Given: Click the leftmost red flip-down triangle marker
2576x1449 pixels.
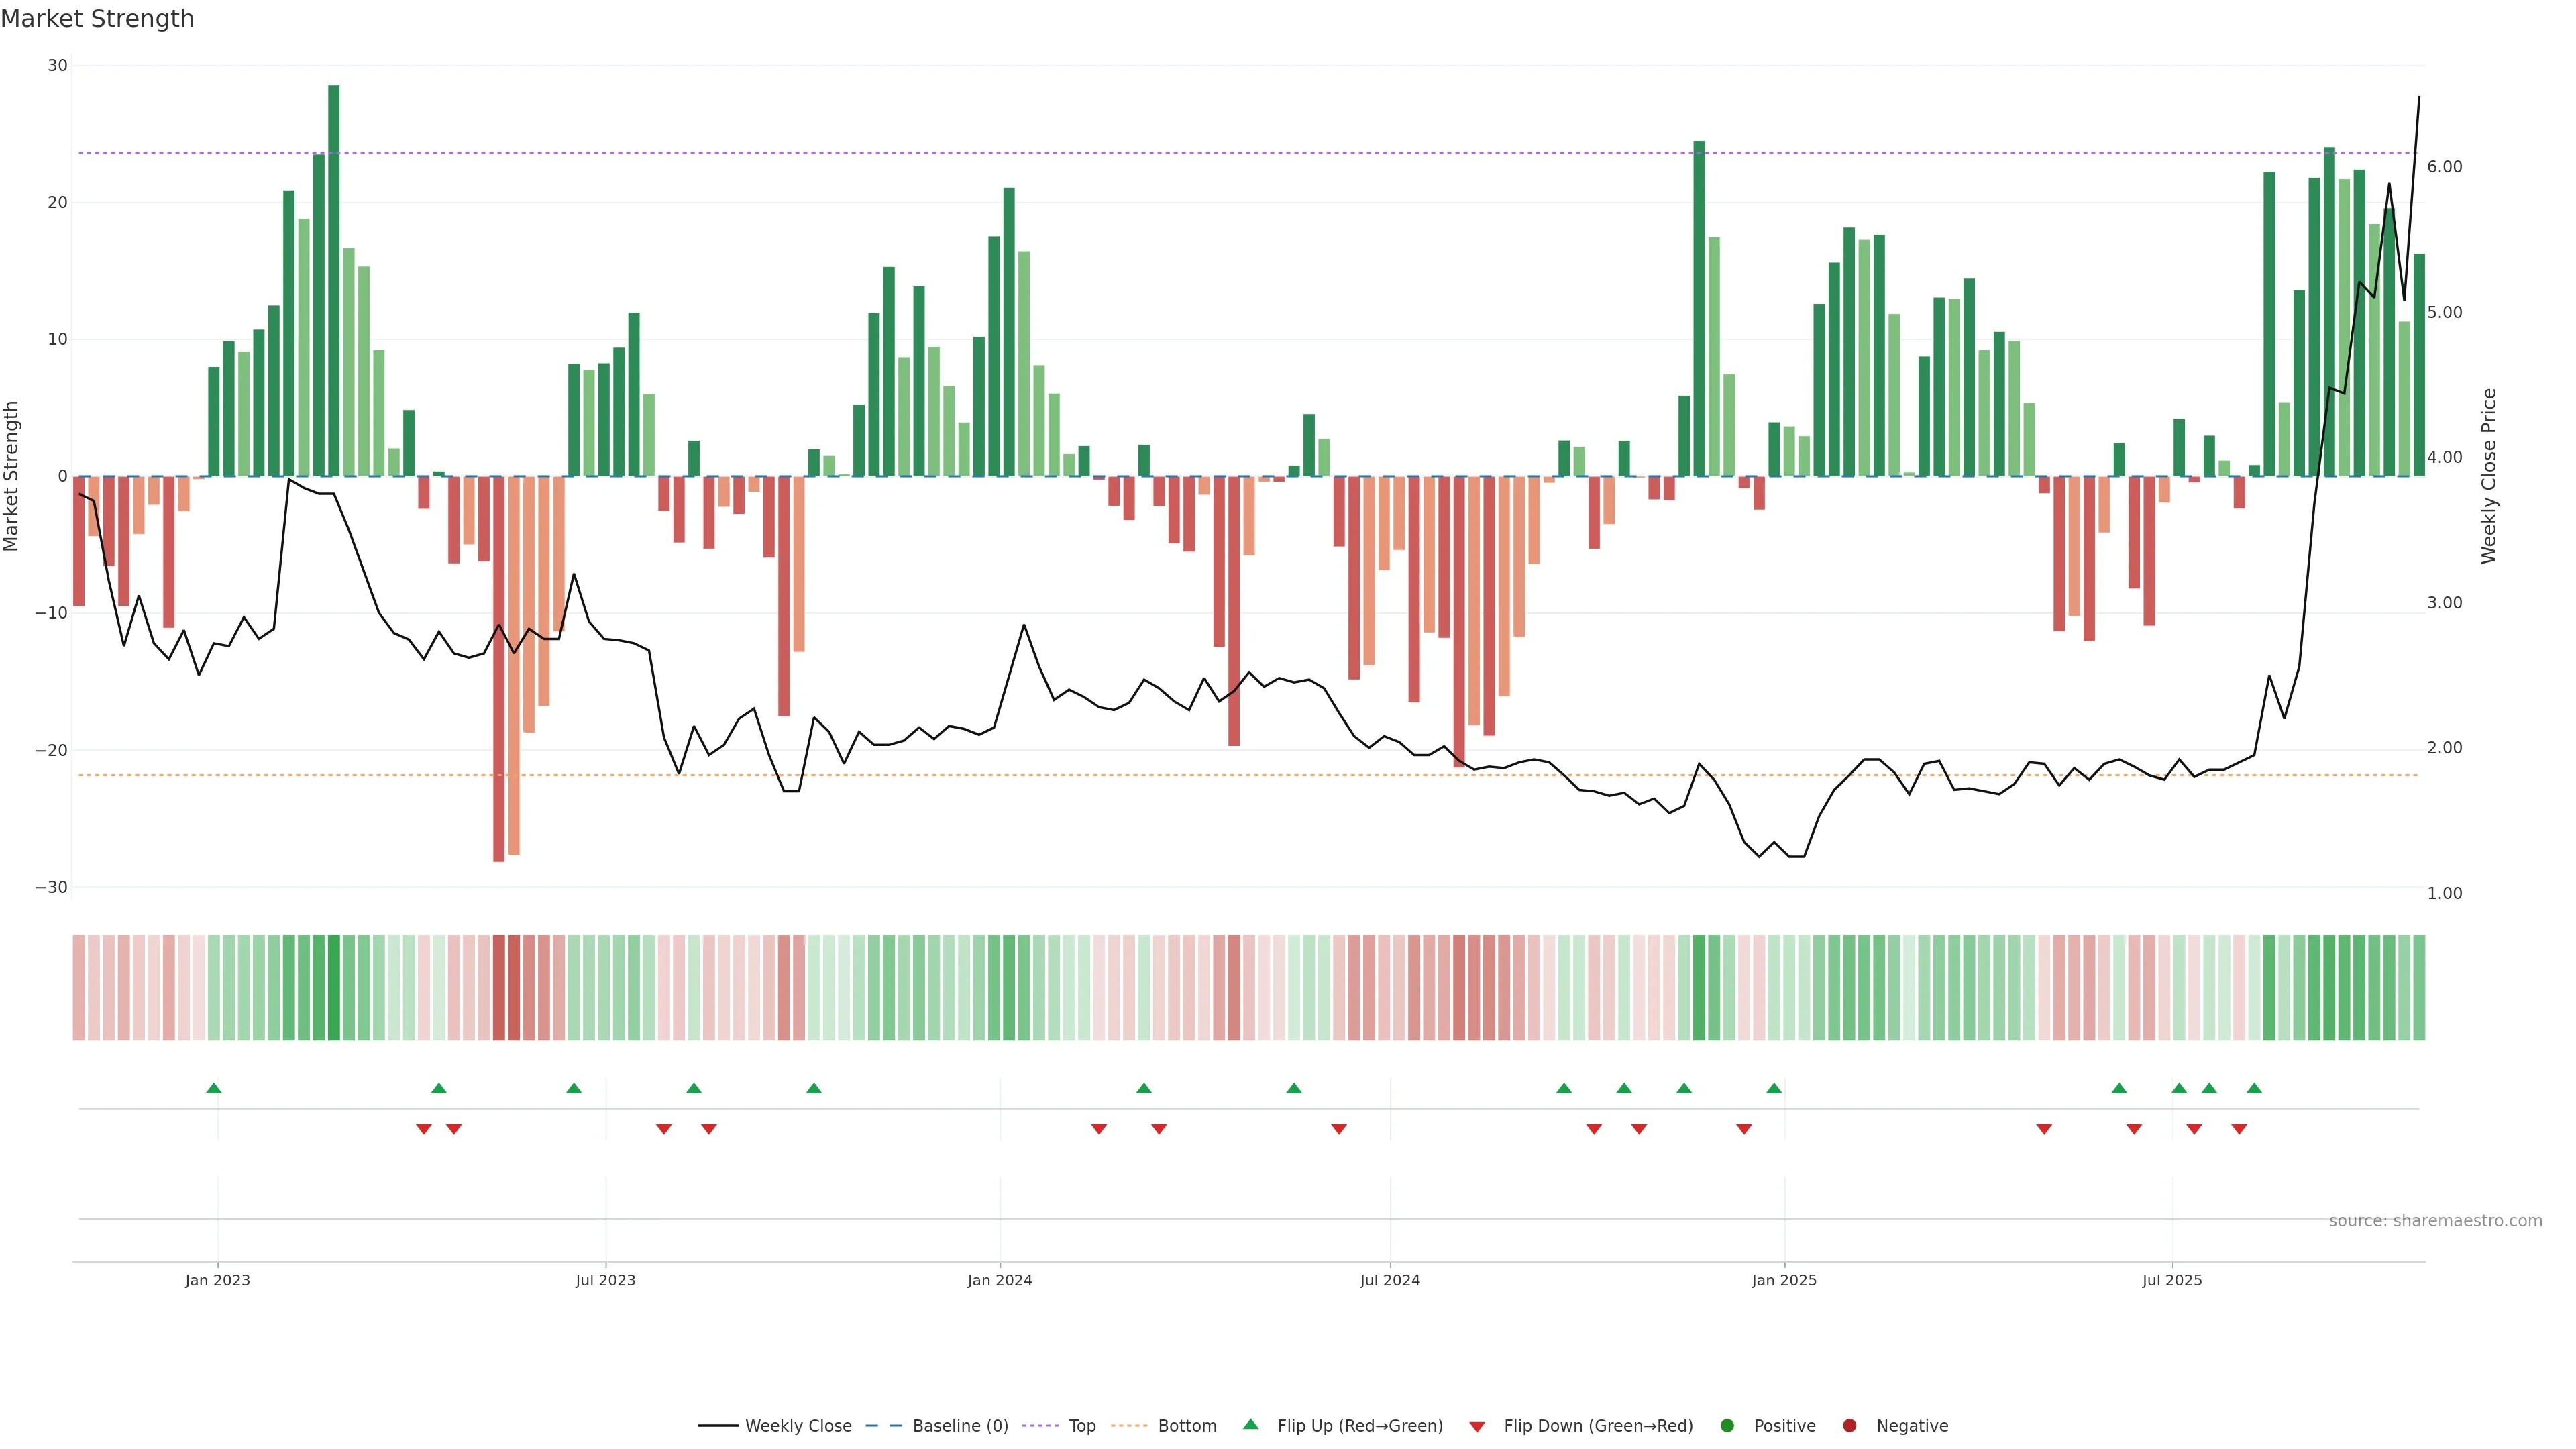Looking at the screenshot, I should point(424,1129).
